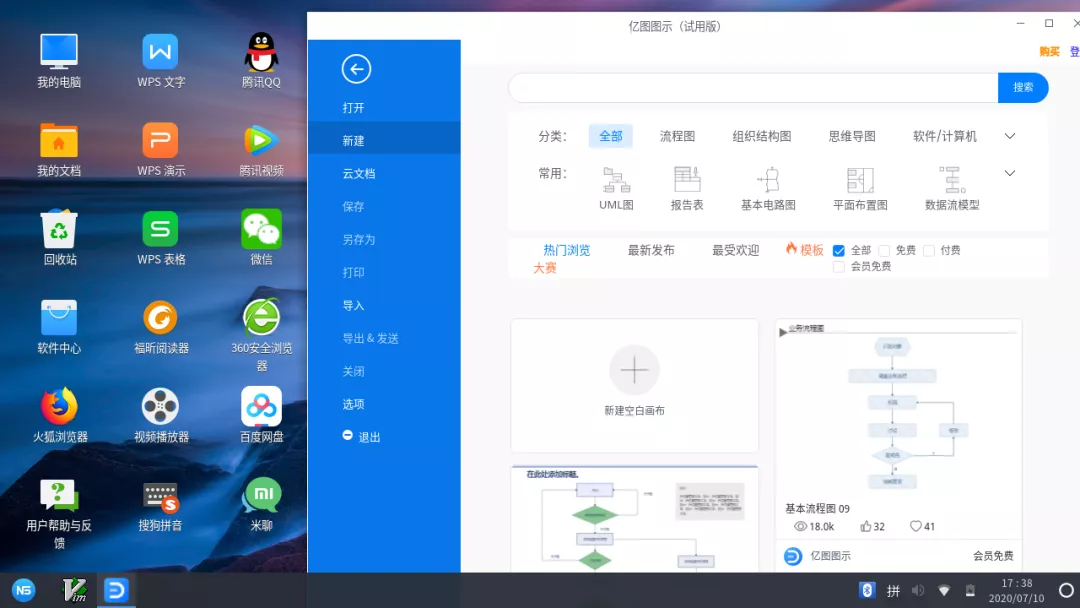Check the 付费 filter checkbox
The height and width of the screenshot is (608, 1080).
tap(928, 251)
